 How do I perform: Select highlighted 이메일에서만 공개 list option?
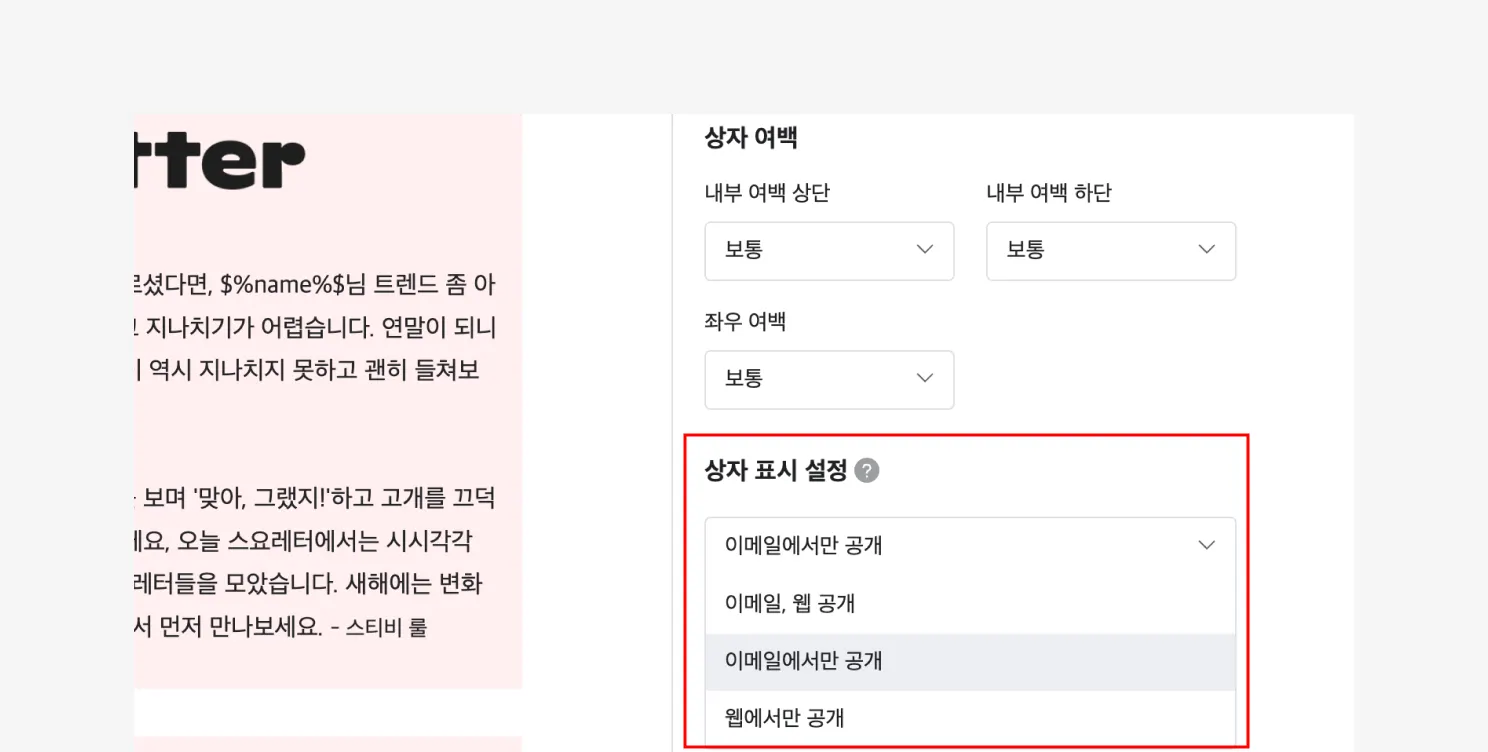point(804,661)
